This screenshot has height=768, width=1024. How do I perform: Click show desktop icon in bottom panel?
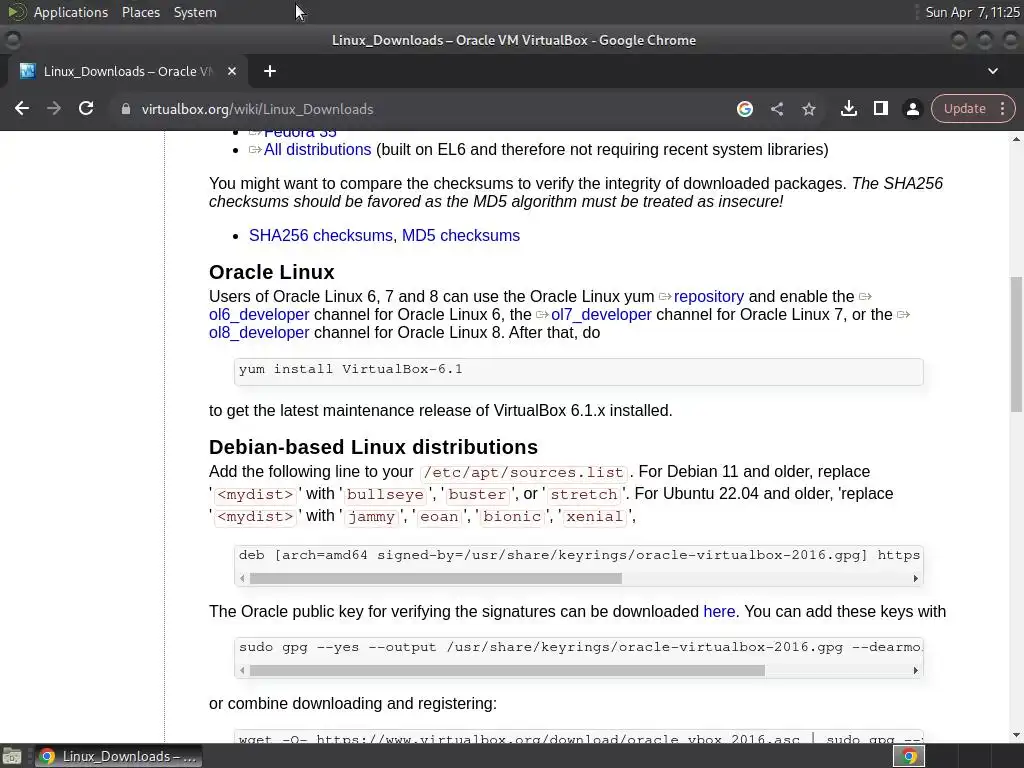pyautogui.click(x=12, y=756)
